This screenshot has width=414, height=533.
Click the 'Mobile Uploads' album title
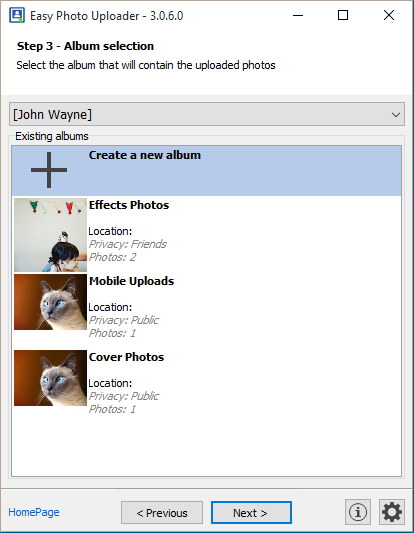pos(132,281)
